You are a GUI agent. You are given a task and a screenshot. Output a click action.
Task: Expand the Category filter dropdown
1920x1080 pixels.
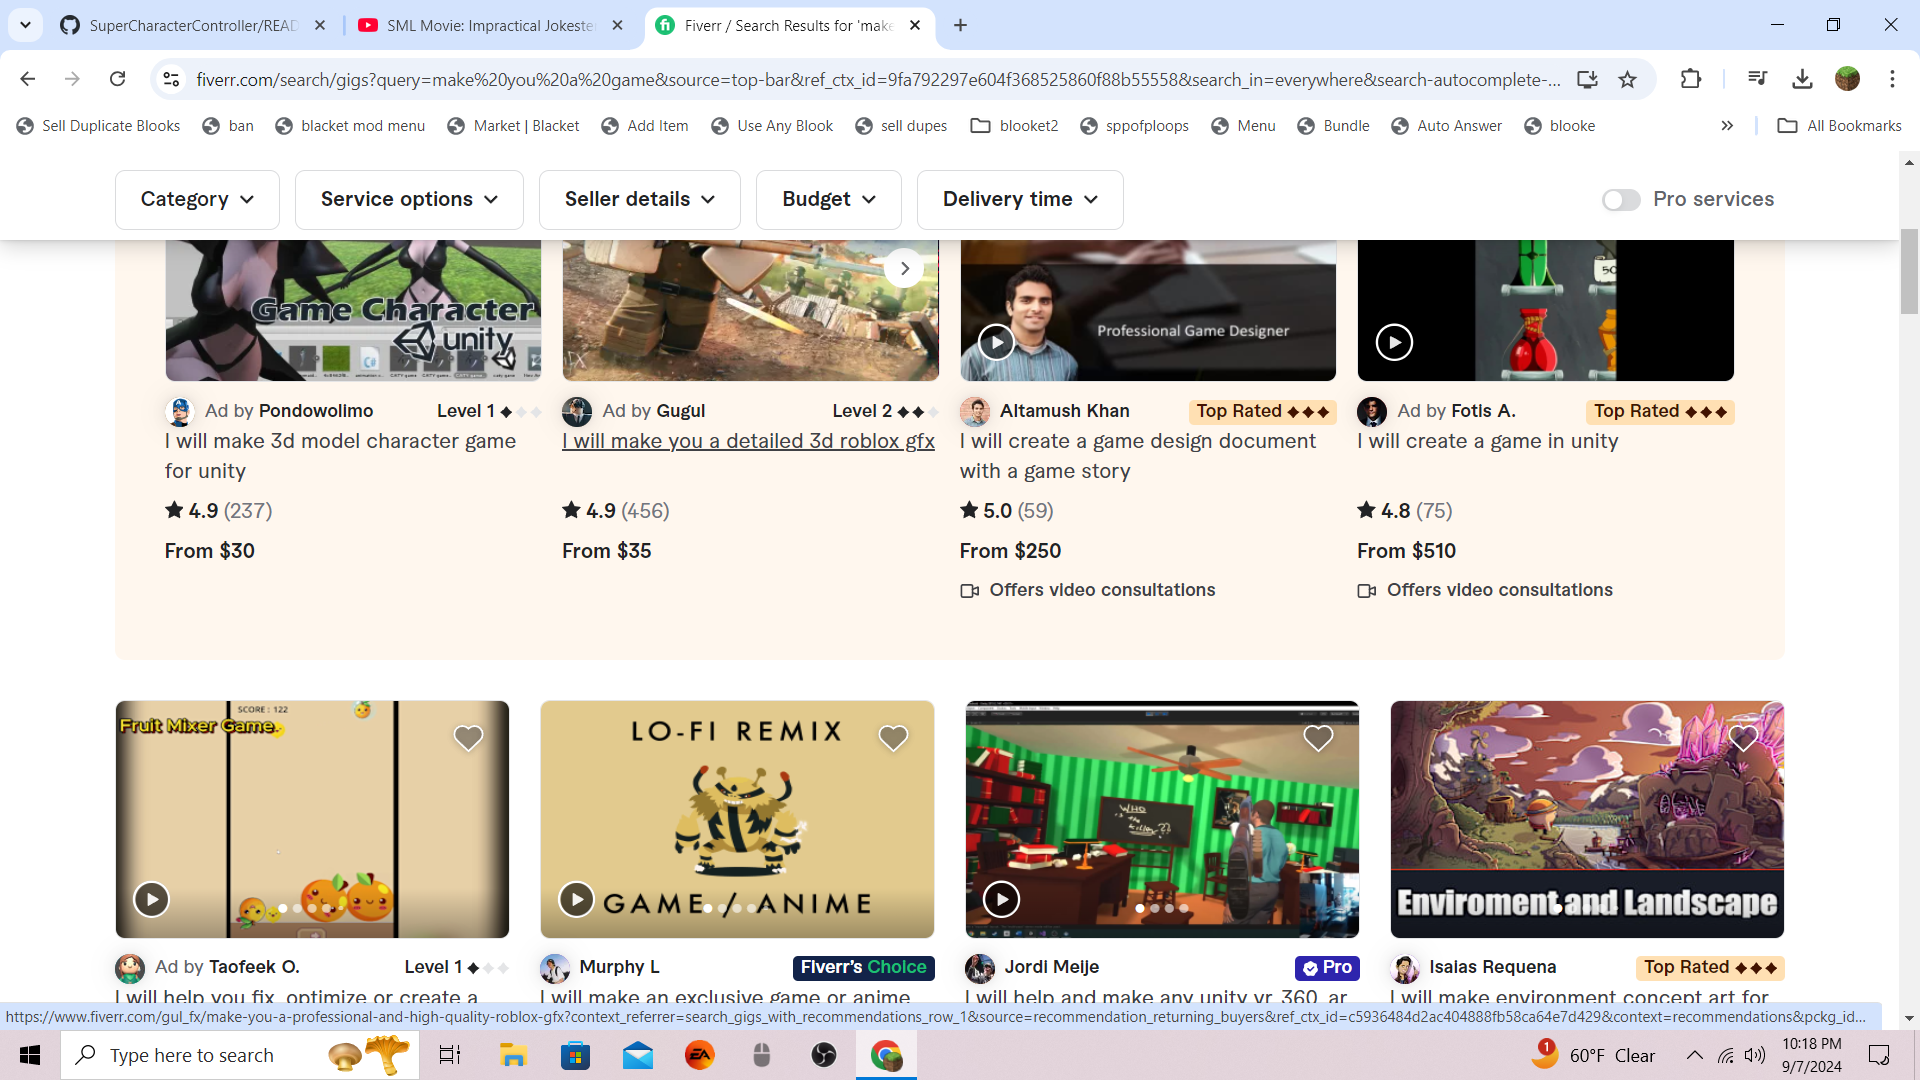point(197,200)
